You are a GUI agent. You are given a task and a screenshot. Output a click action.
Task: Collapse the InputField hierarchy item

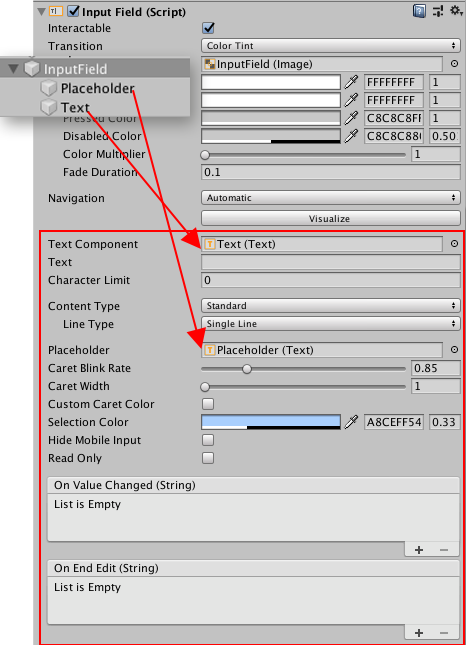[x=14, y=68]
